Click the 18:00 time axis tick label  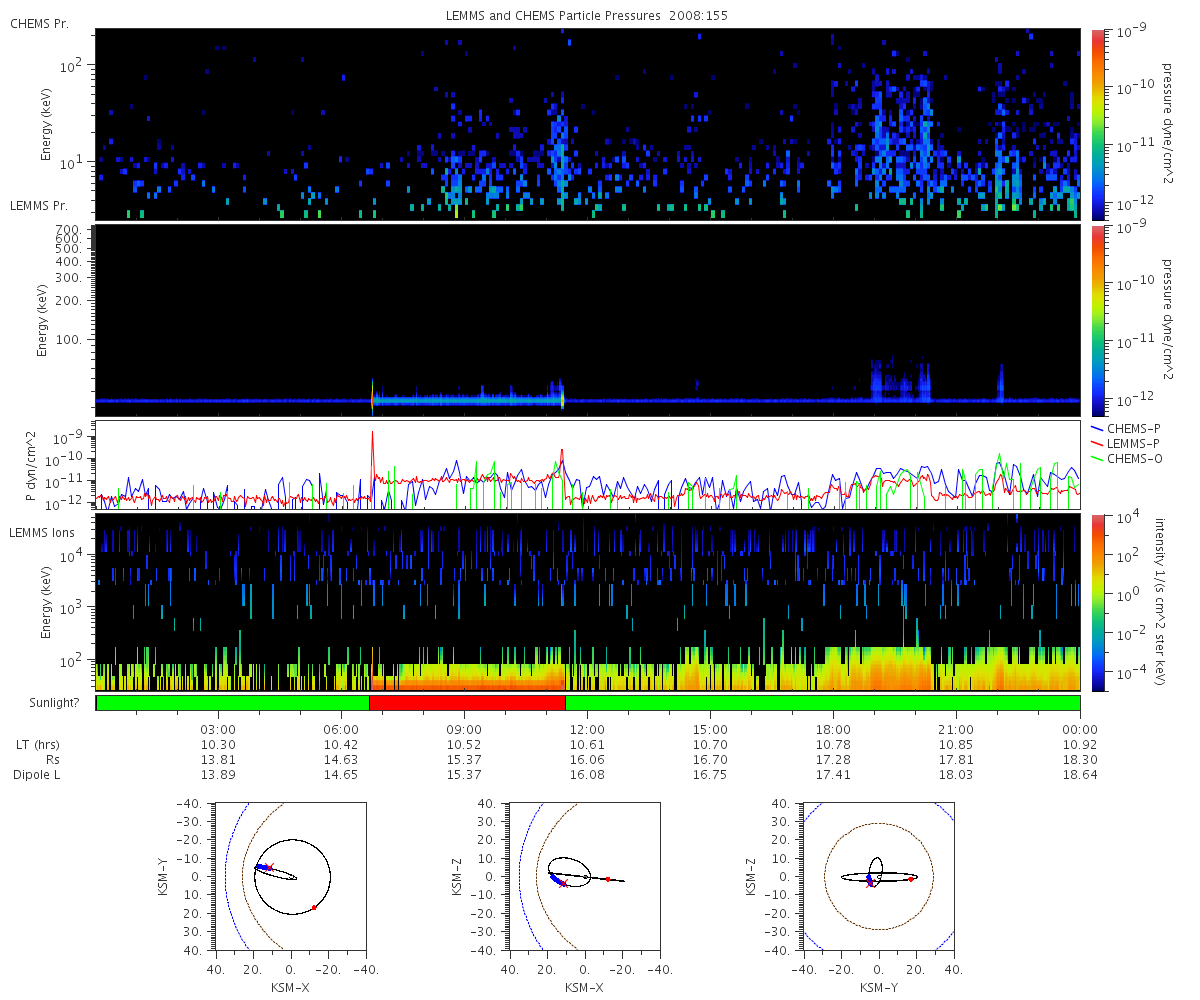[x=833, y=731]
